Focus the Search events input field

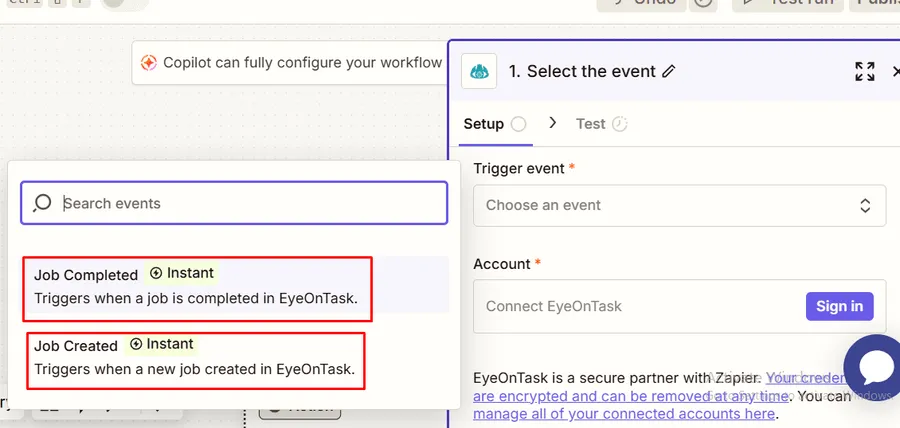click(234, 203)
